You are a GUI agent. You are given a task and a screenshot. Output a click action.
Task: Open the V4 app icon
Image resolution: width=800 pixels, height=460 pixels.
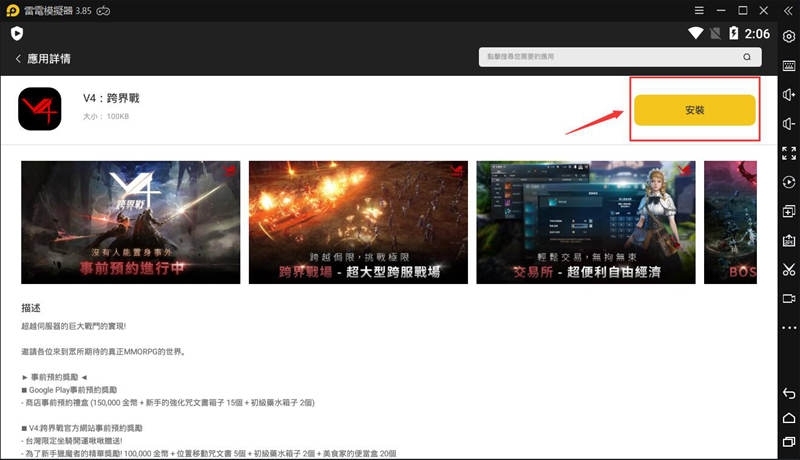[40, 109]
